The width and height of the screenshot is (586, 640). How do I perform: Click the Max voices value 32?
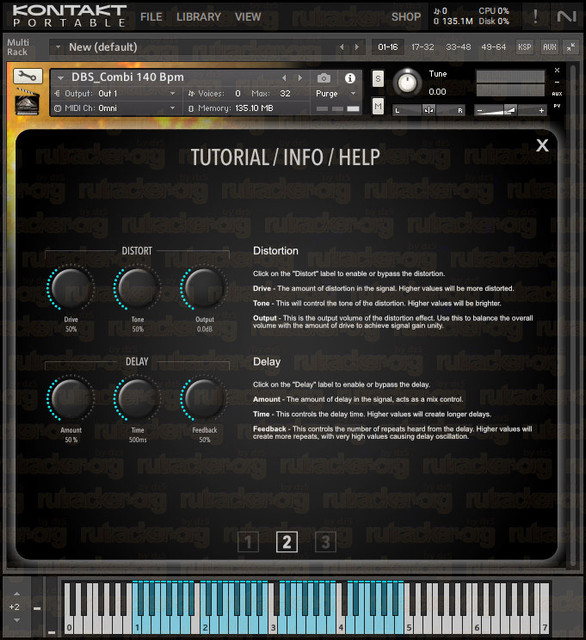(285, 93)
